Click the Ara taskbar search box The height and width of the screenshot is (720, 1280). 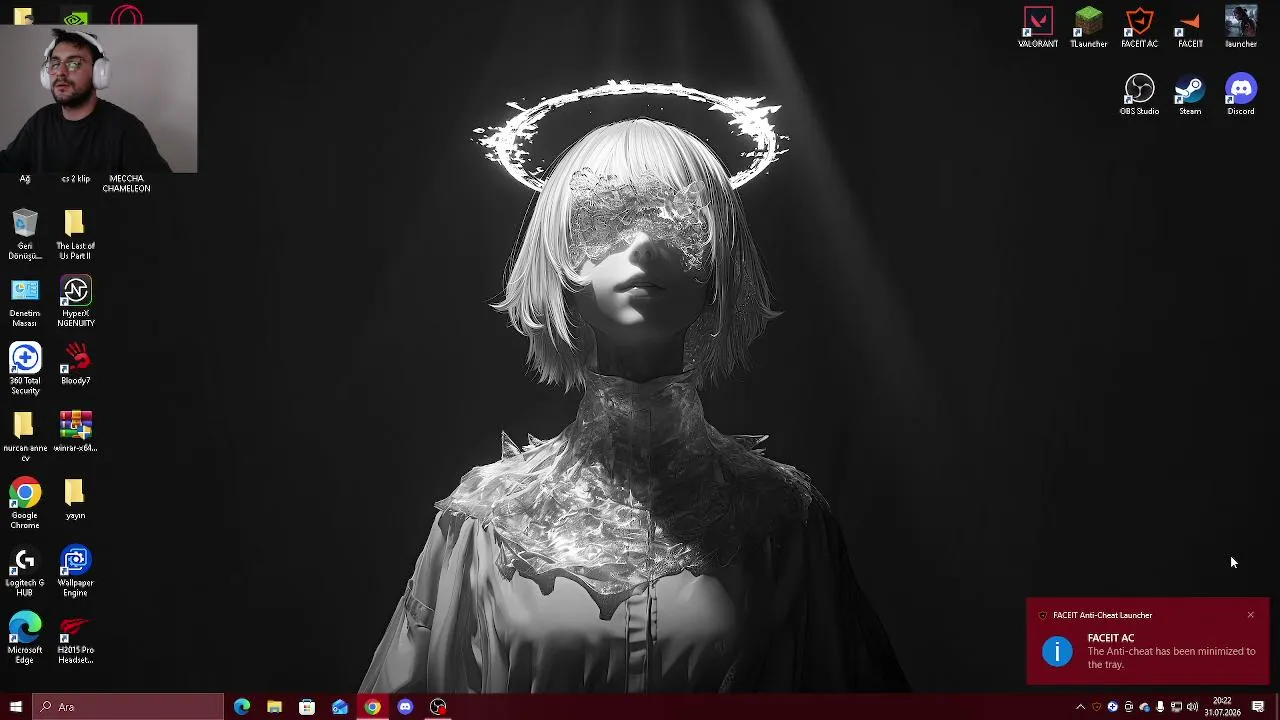[x=128, y=707]
